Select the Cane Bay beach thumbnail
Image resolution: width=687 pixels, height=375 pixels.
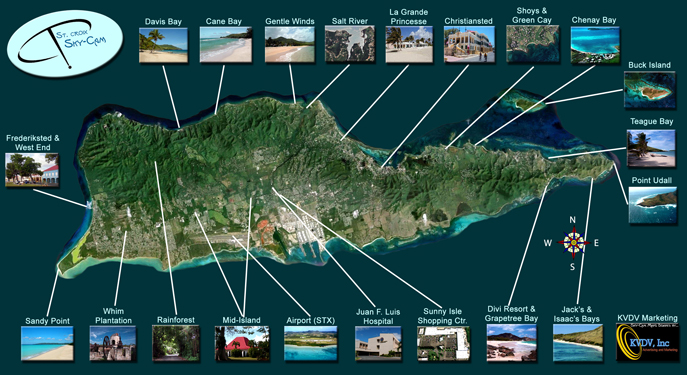tap(226, 45)
